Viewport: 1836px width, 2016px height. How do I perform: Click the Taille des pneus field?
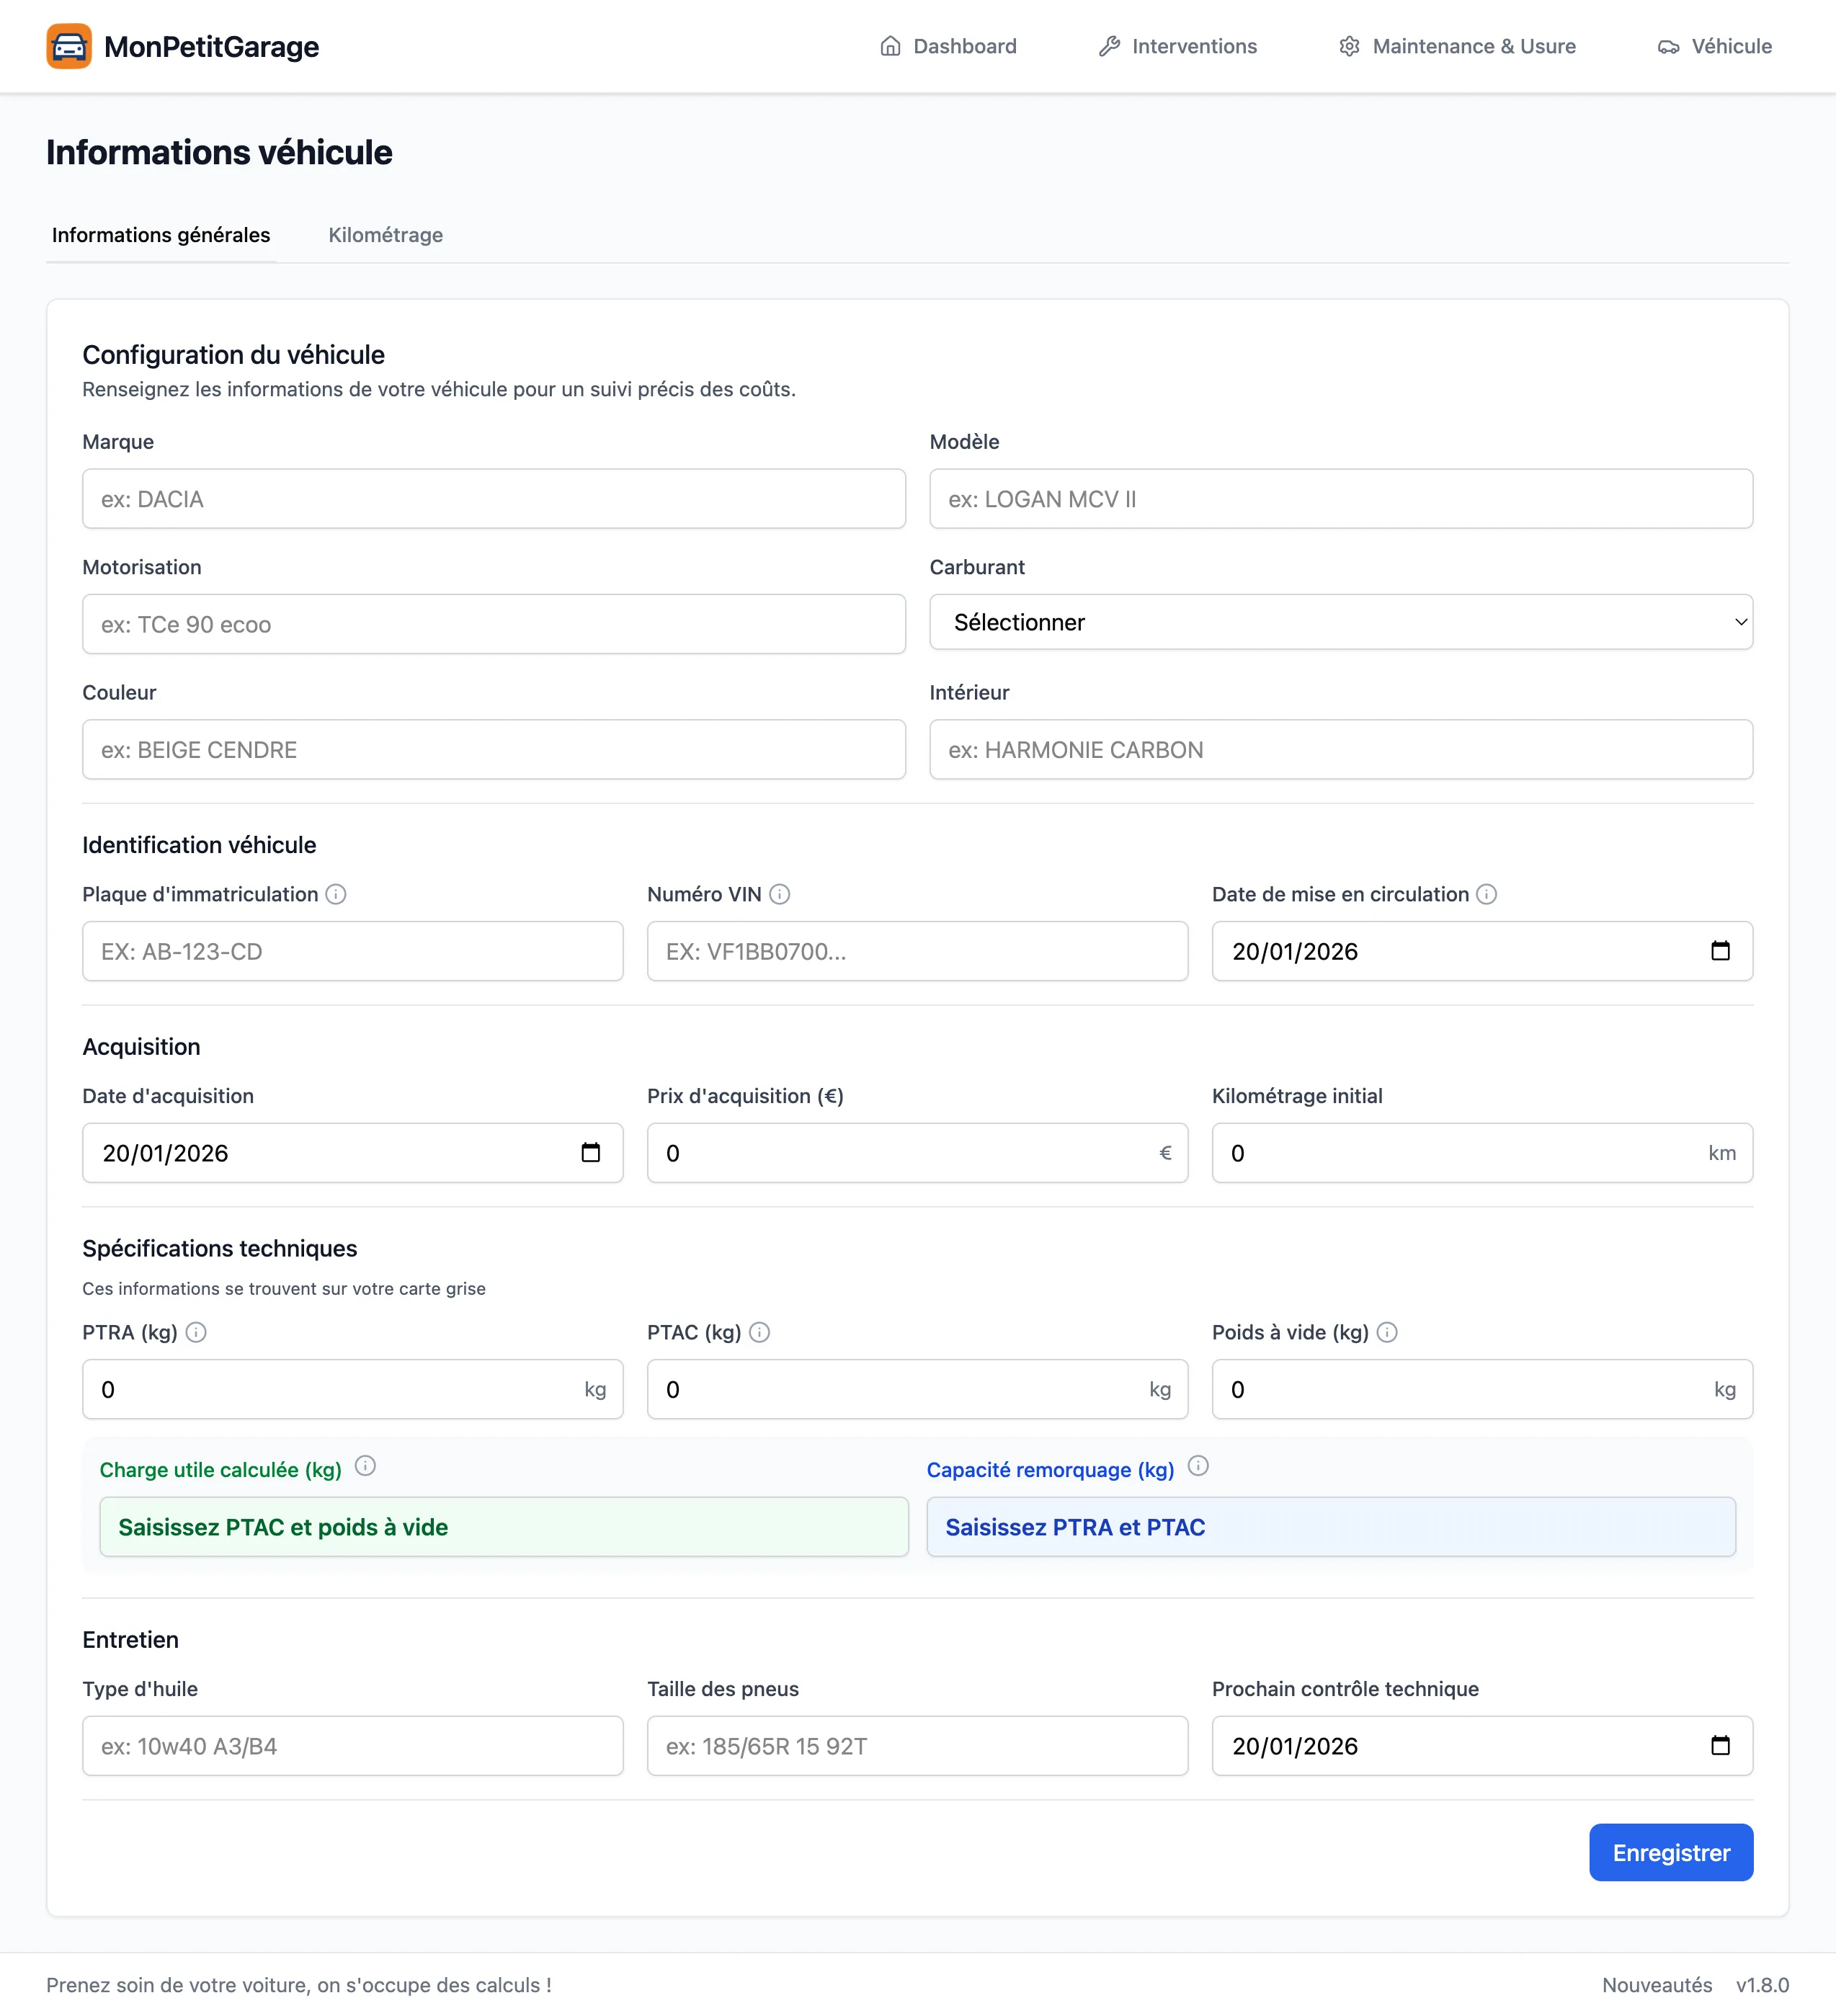click(916, 1746)
